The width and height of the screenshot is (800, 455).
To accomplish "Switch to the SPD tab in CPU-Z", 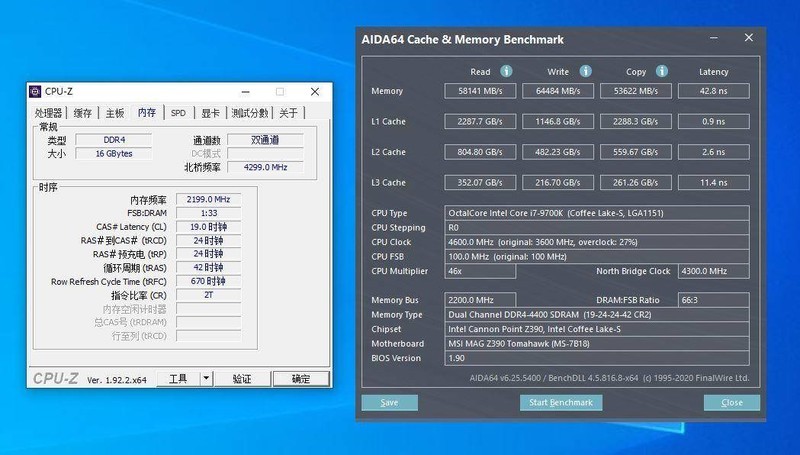I will [x=178, y=113].
